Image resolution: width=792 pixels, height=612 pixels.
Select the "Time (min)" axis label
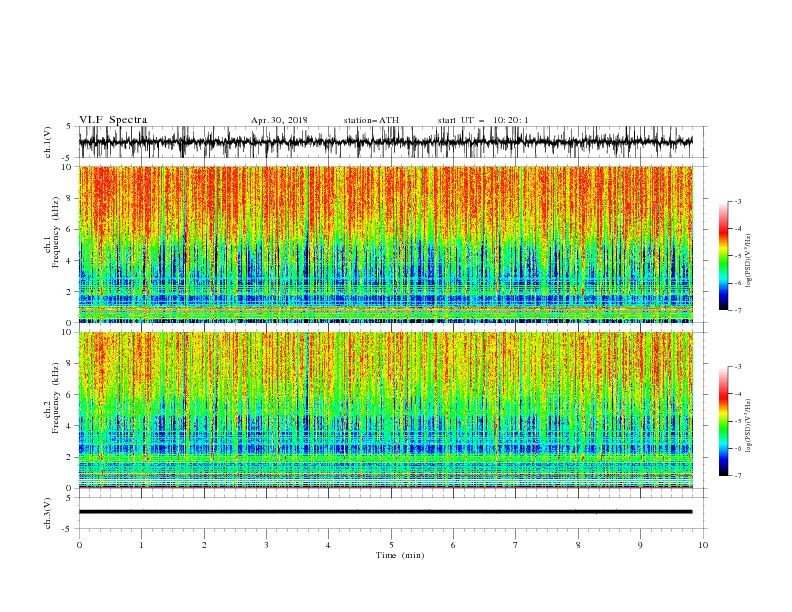point(400,555)
